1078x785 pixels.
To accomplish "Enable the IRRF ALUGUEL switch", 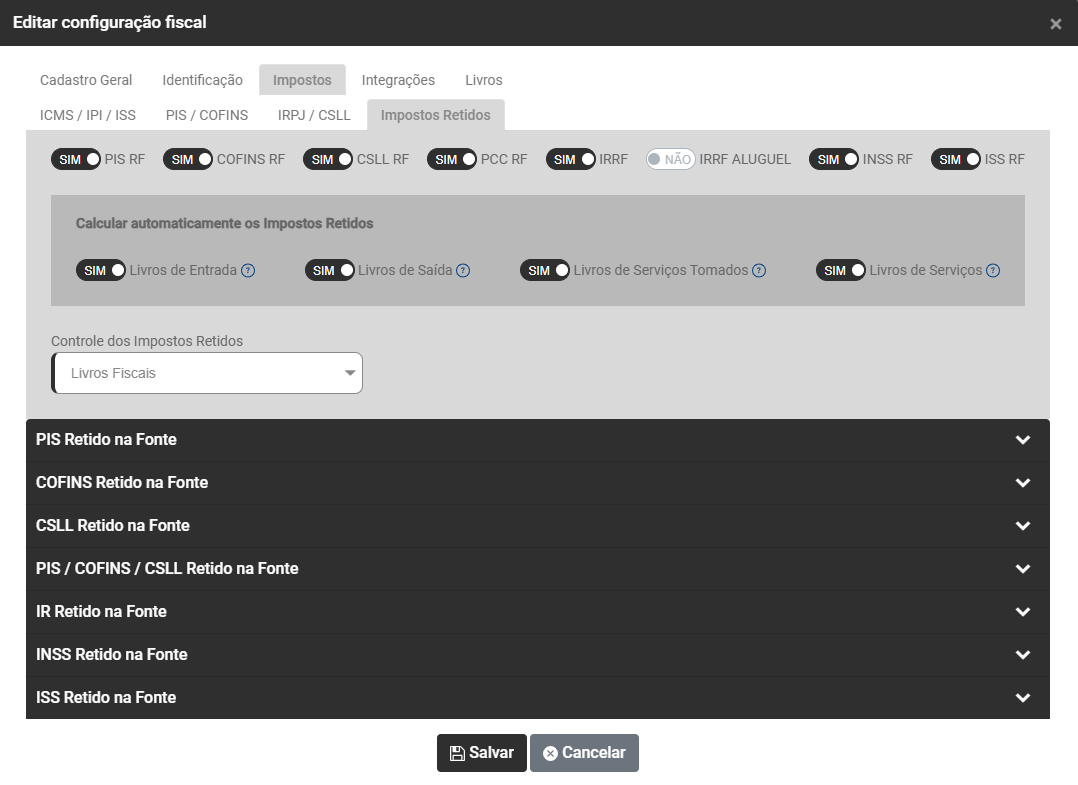I will [x=670, y=159].
